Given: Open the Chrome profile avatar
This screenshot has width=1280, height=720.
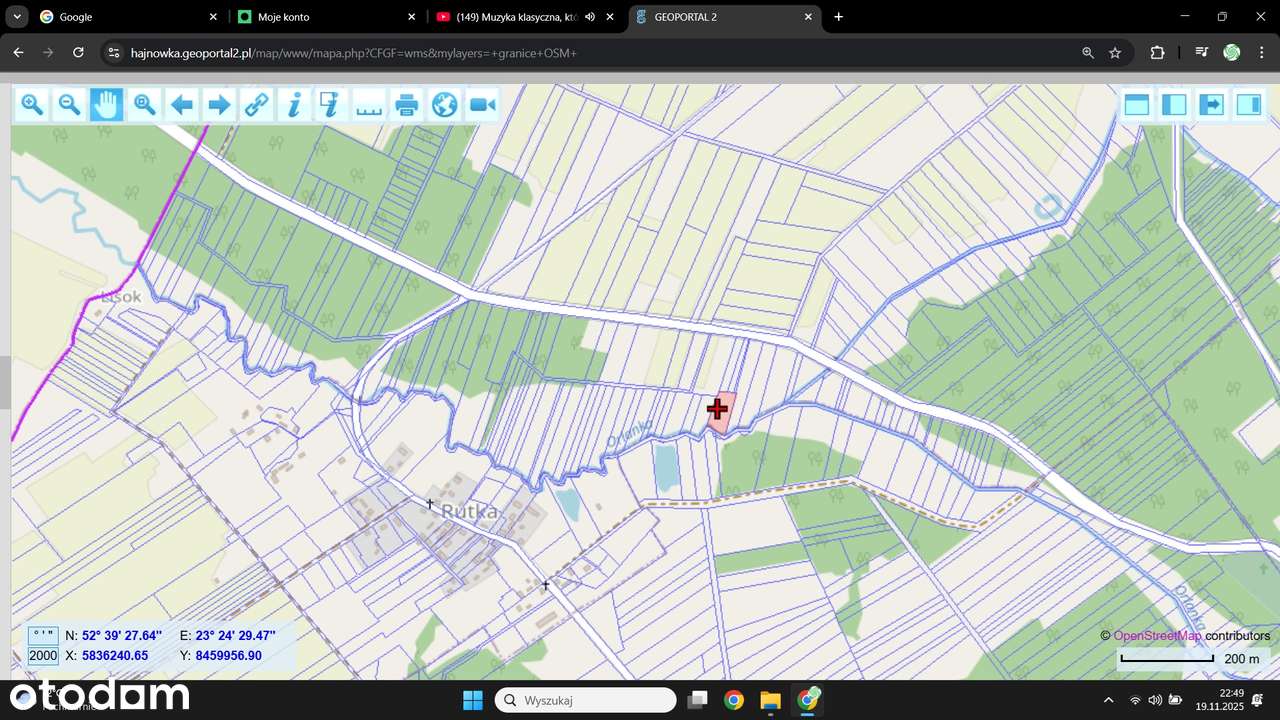Looking at the screenshot, I should tap(1232, 53).
